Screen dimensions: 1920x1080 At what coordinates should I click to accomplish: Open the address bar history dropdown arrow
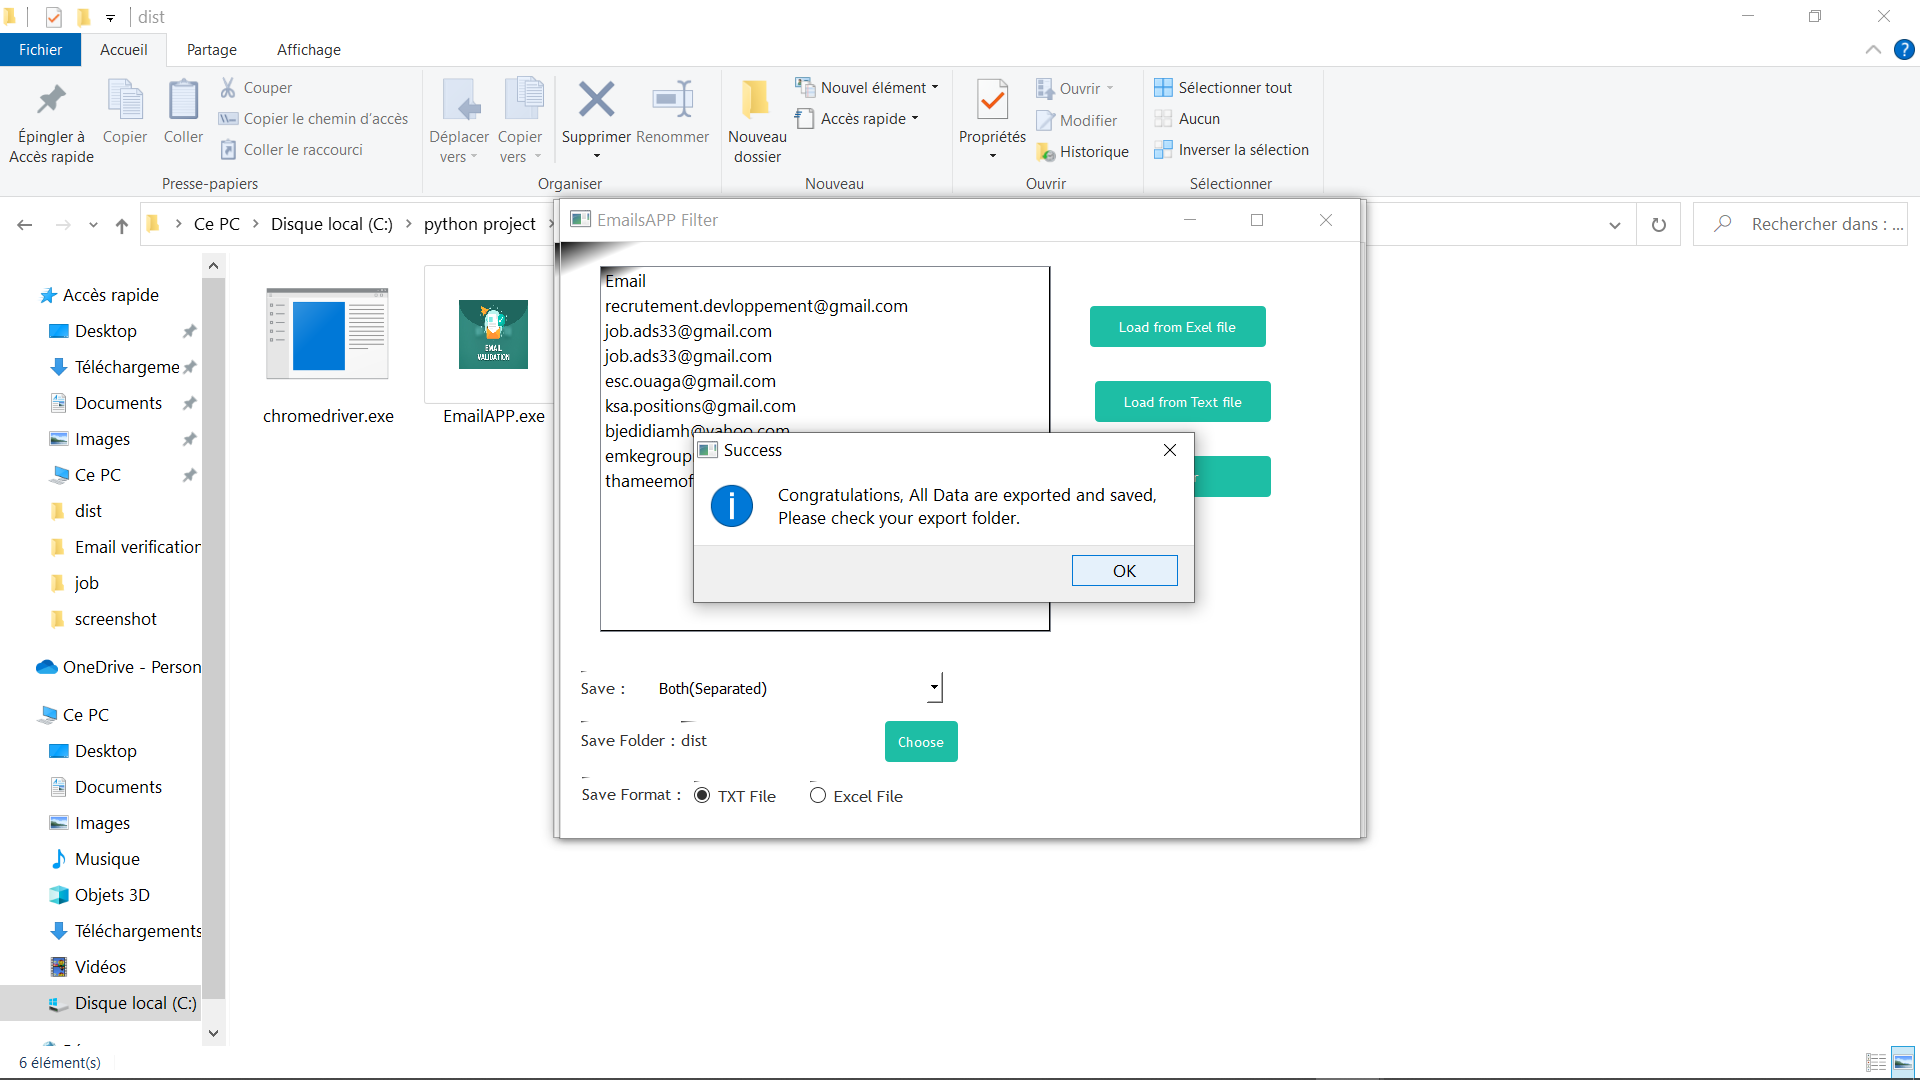[x=1614, y=225]
